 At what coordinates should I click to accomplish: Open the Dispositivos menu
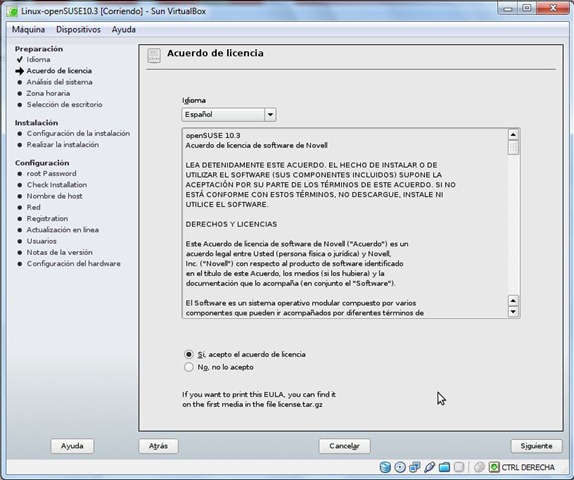pyautogui.click(x=78, y=30)
